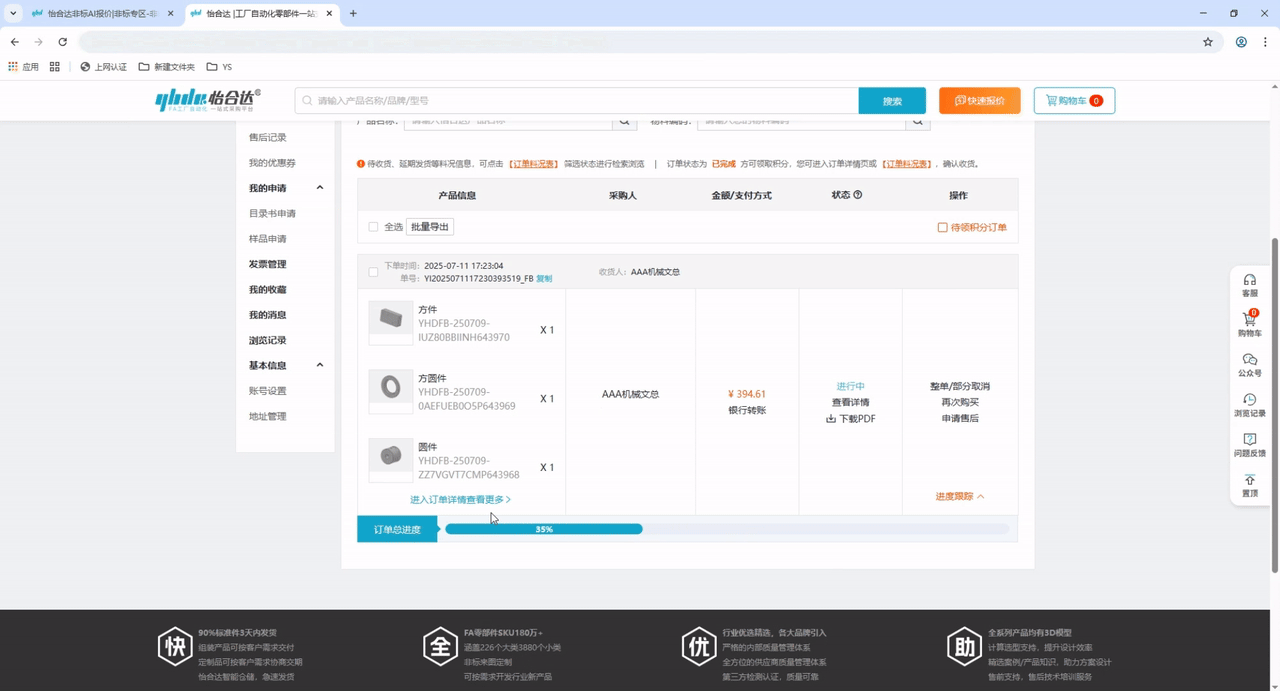This screenshot has width=1280, height=691.
Task: Click the 客服 headset icon in right sidebar
Action: click(1249, 281)
